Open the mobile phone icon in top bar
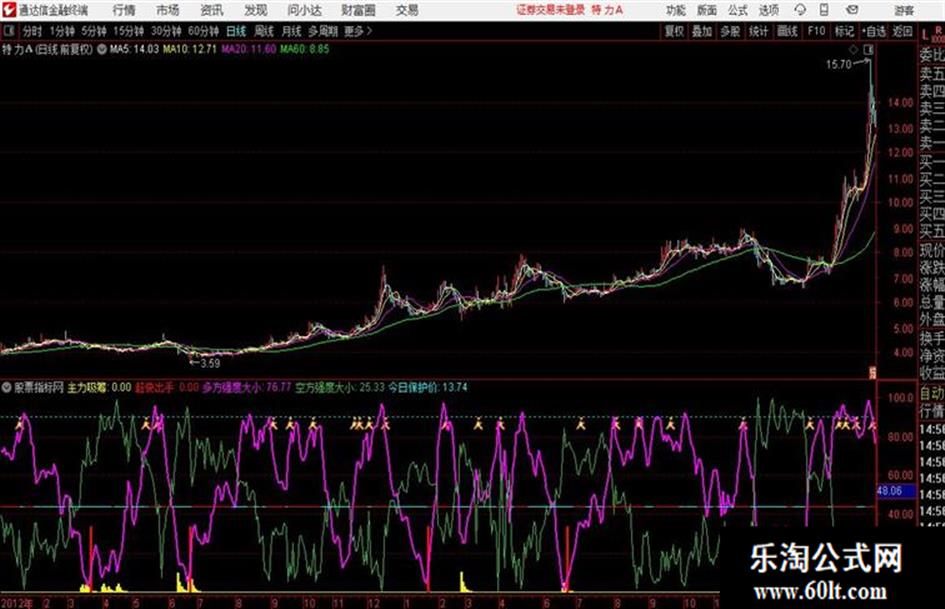Image resolution: width=945 pixels, height=609 pixels. [824, 10]
